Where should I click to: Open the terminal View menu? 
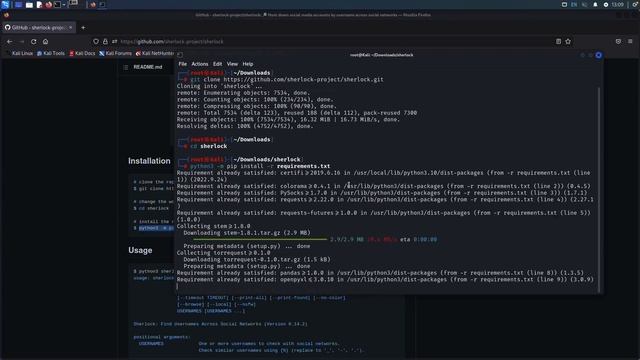coord(232,64)
